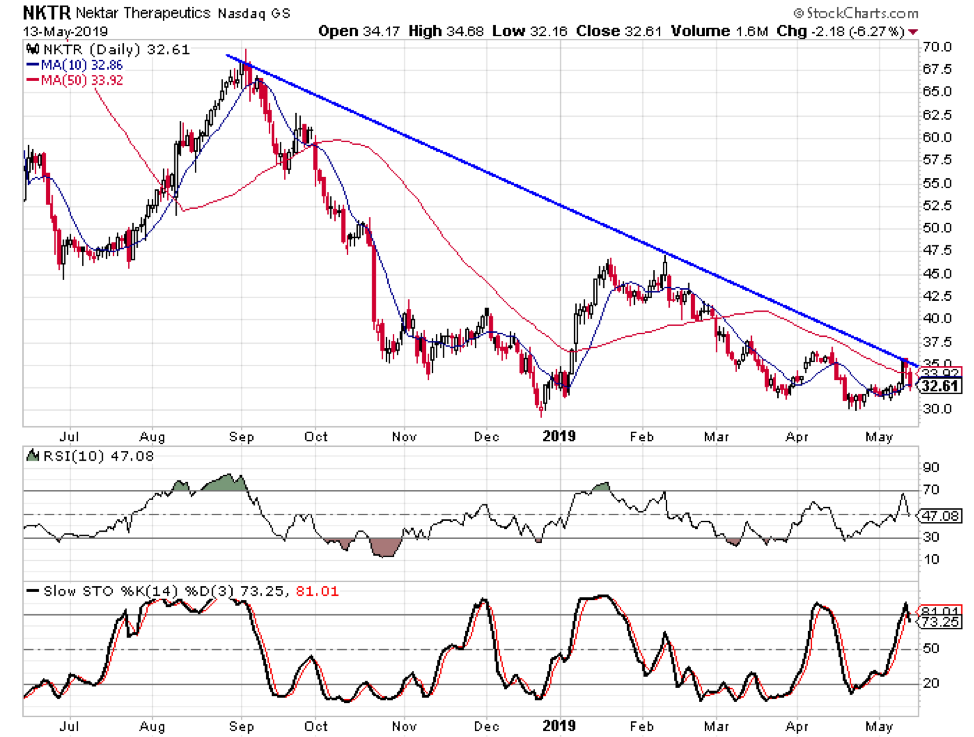The height and width of the screenshot is (737, 974).
Task: Click the 52.5 price axis label
Action: point(937,205)
